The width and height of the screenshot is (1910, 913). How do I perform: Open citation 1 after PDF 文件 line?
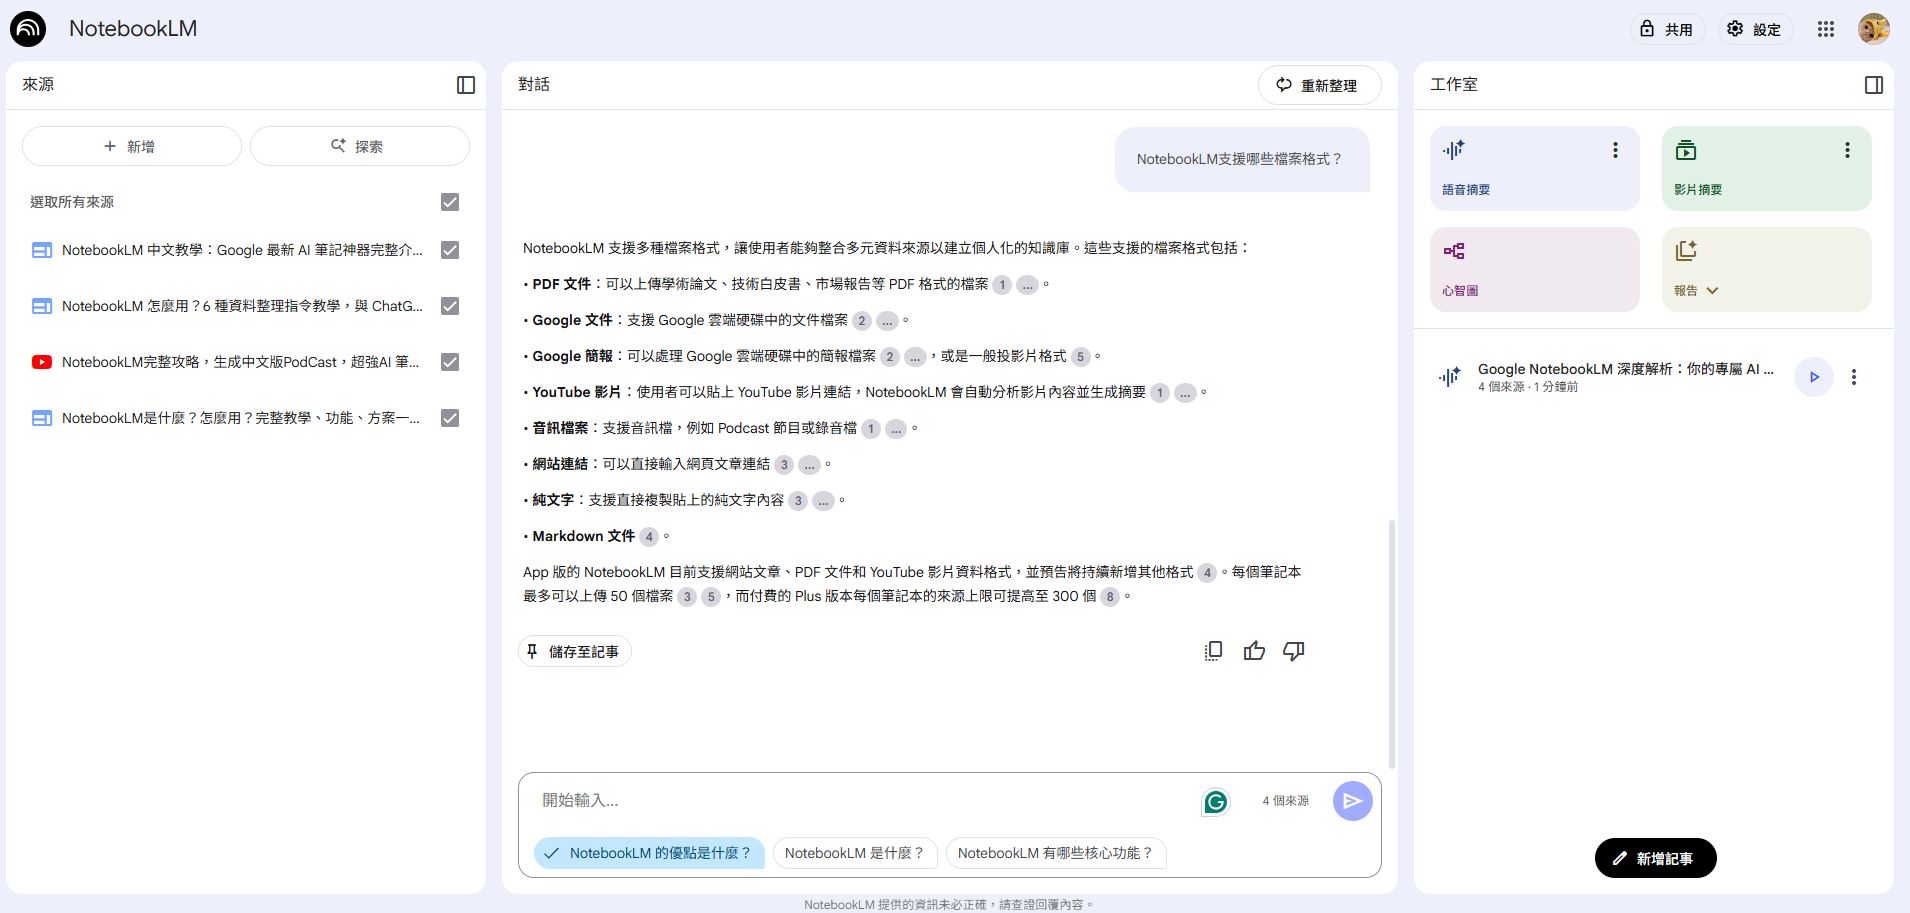click(x=1002, y=285)
